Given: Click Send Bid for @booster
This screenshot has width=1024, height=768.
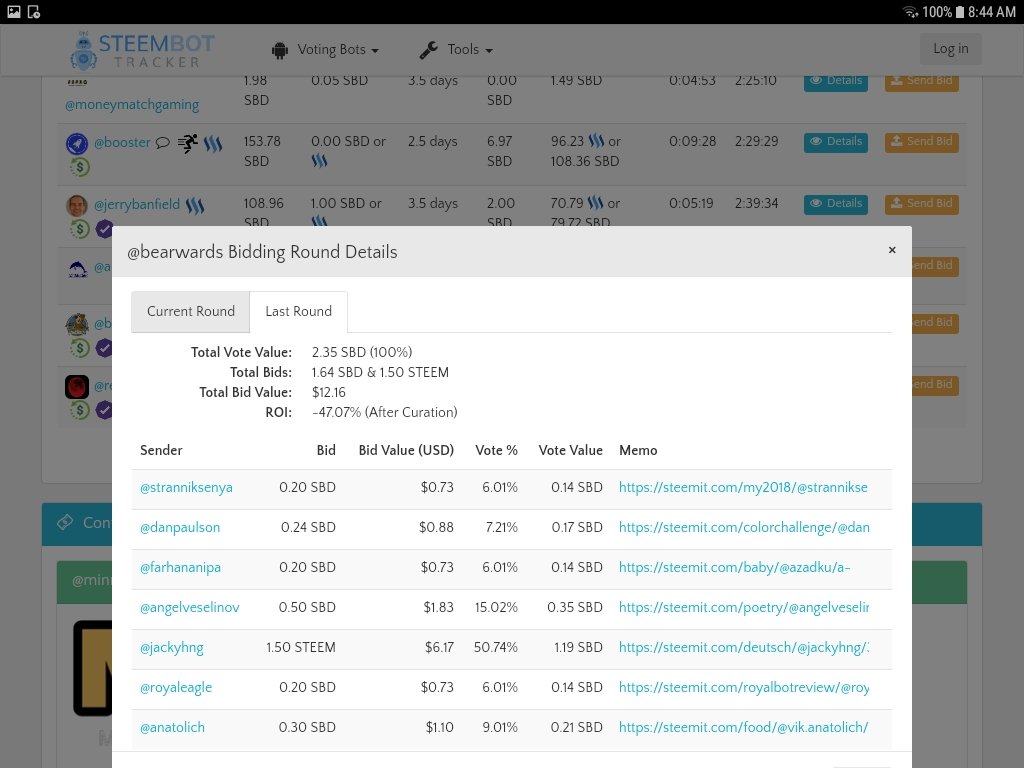Looking at the screenshot, I should pos(921,142).
